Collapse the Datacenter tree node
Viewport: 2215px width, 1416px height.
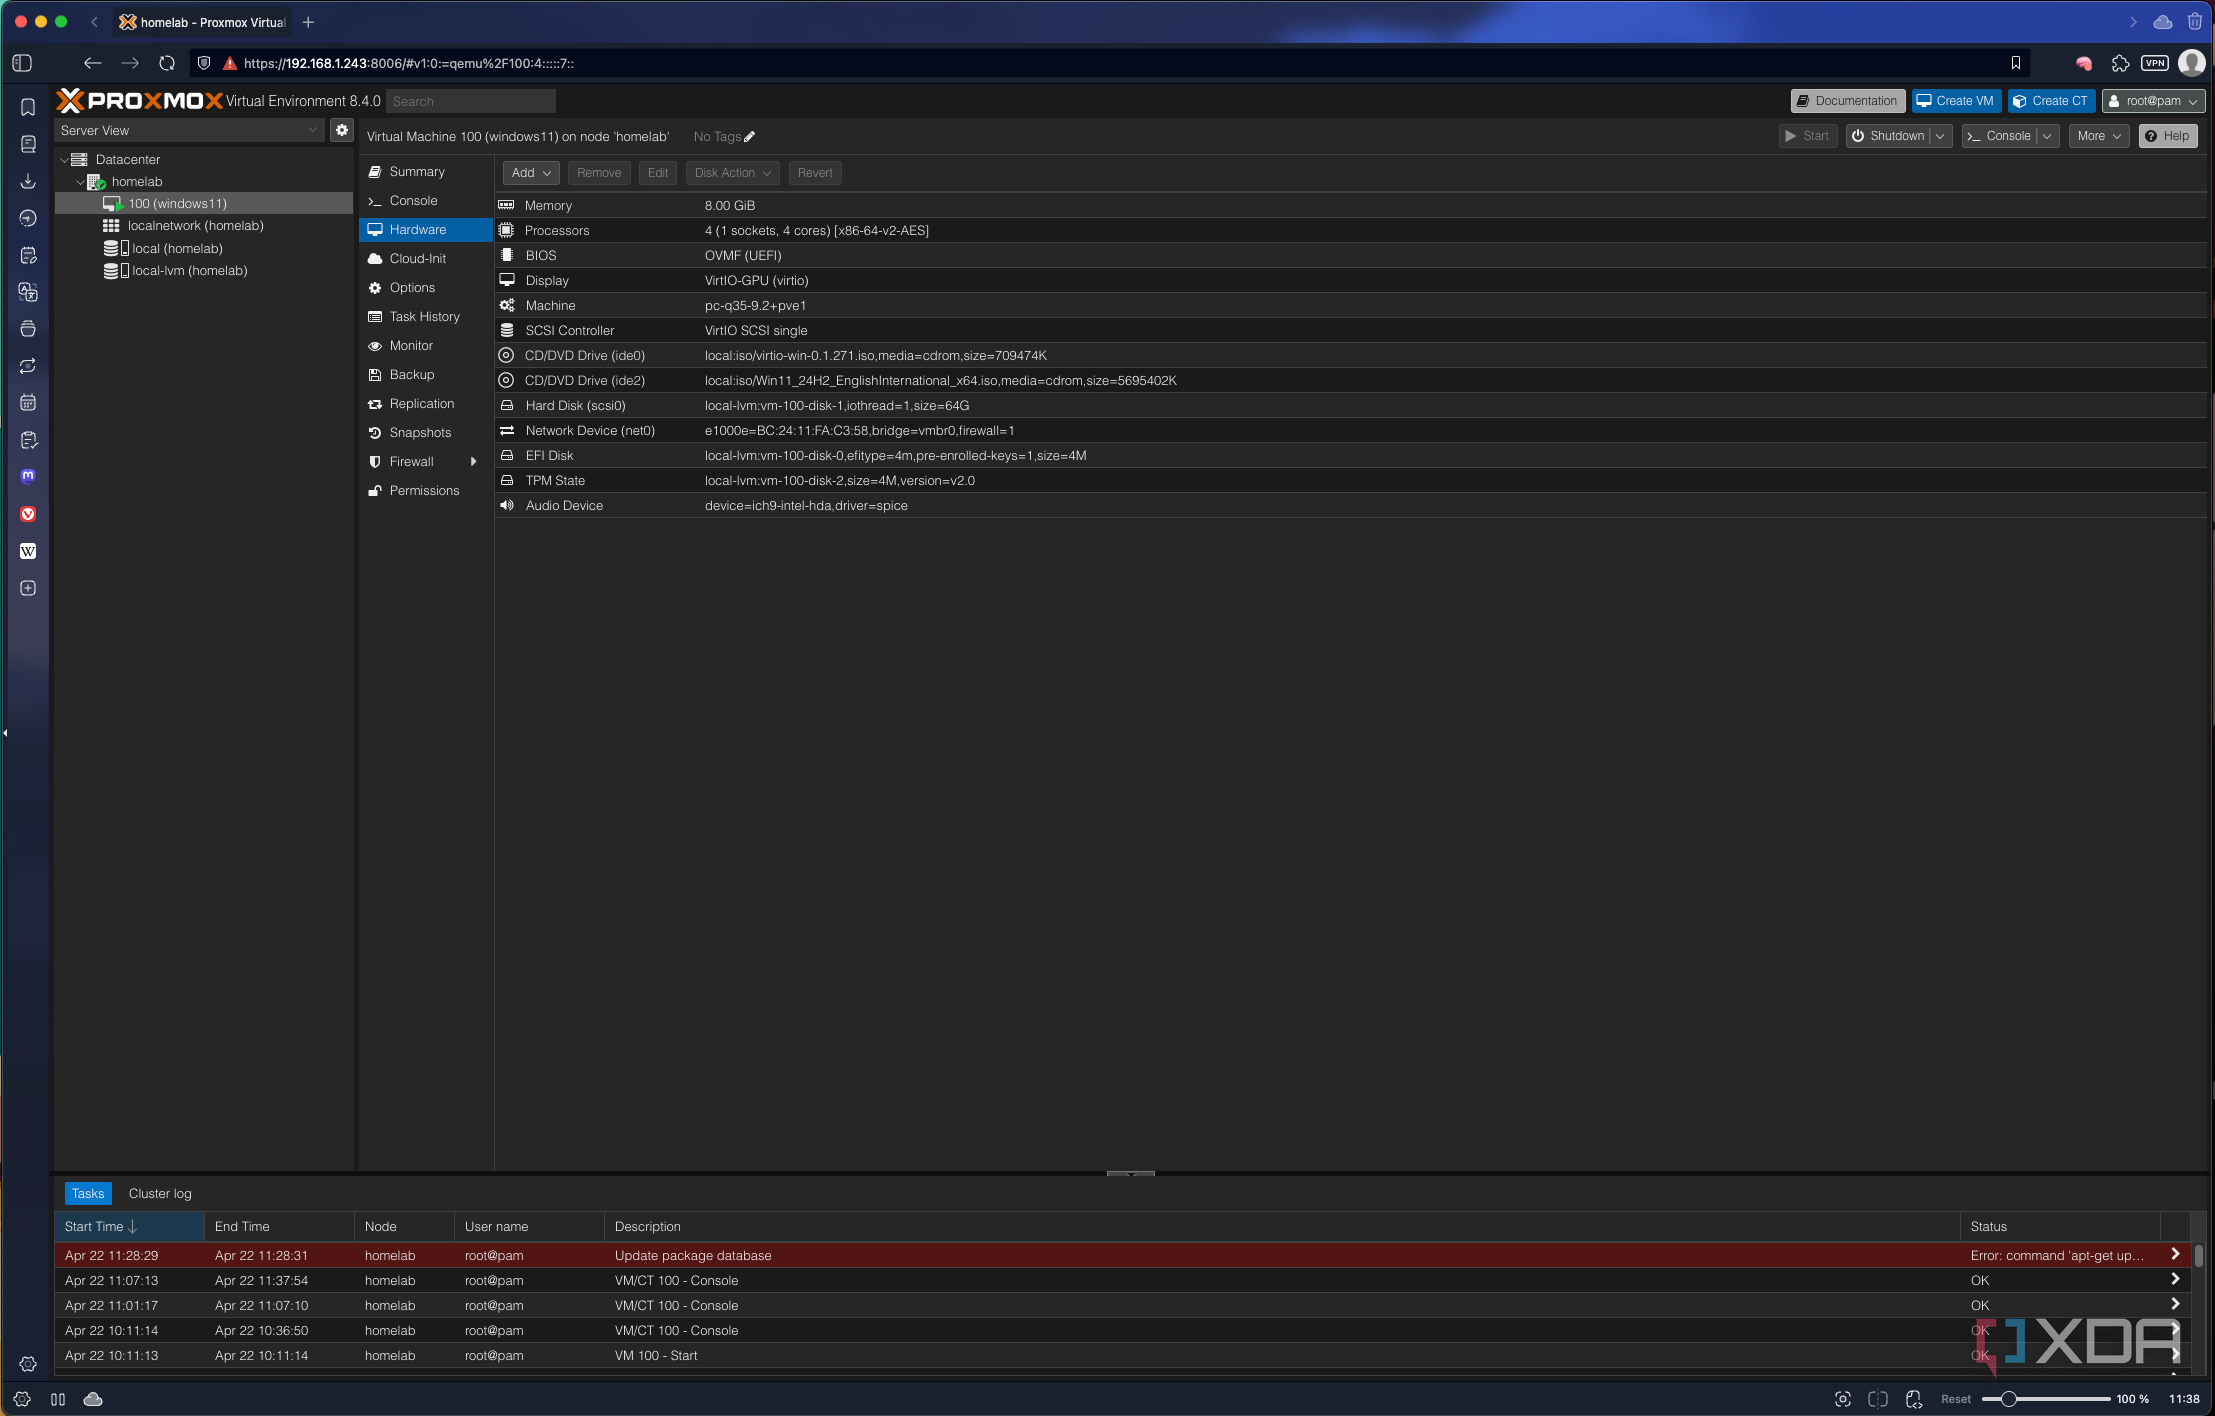(x=65, y=160)
